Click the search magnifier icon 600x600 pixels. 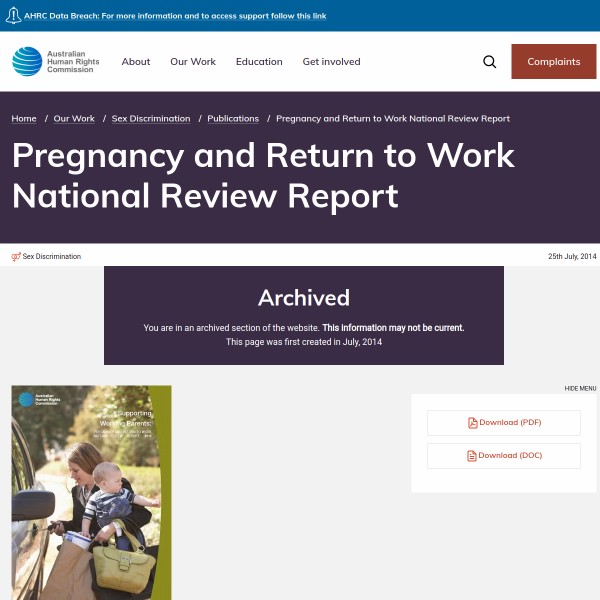tap(489, 62)
